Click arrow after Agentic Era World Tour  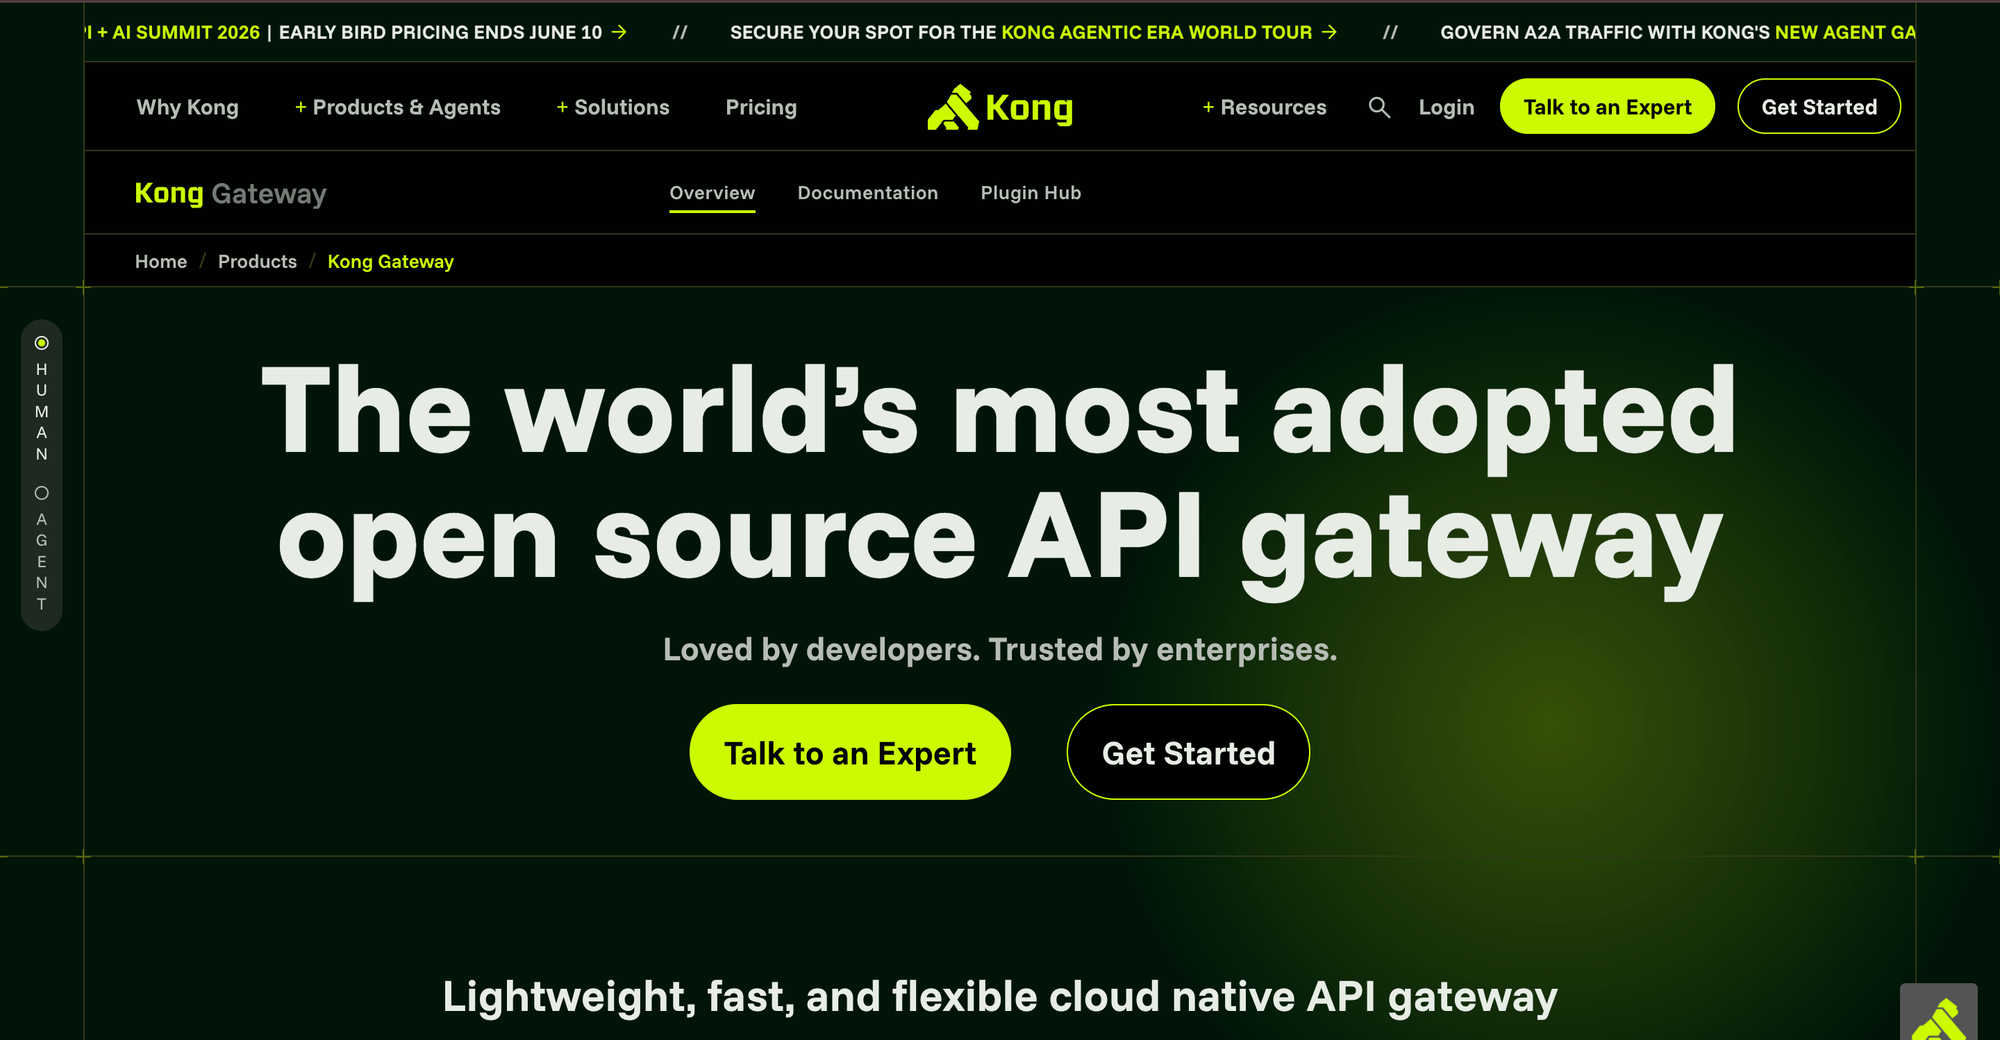tap(1329, 32)
